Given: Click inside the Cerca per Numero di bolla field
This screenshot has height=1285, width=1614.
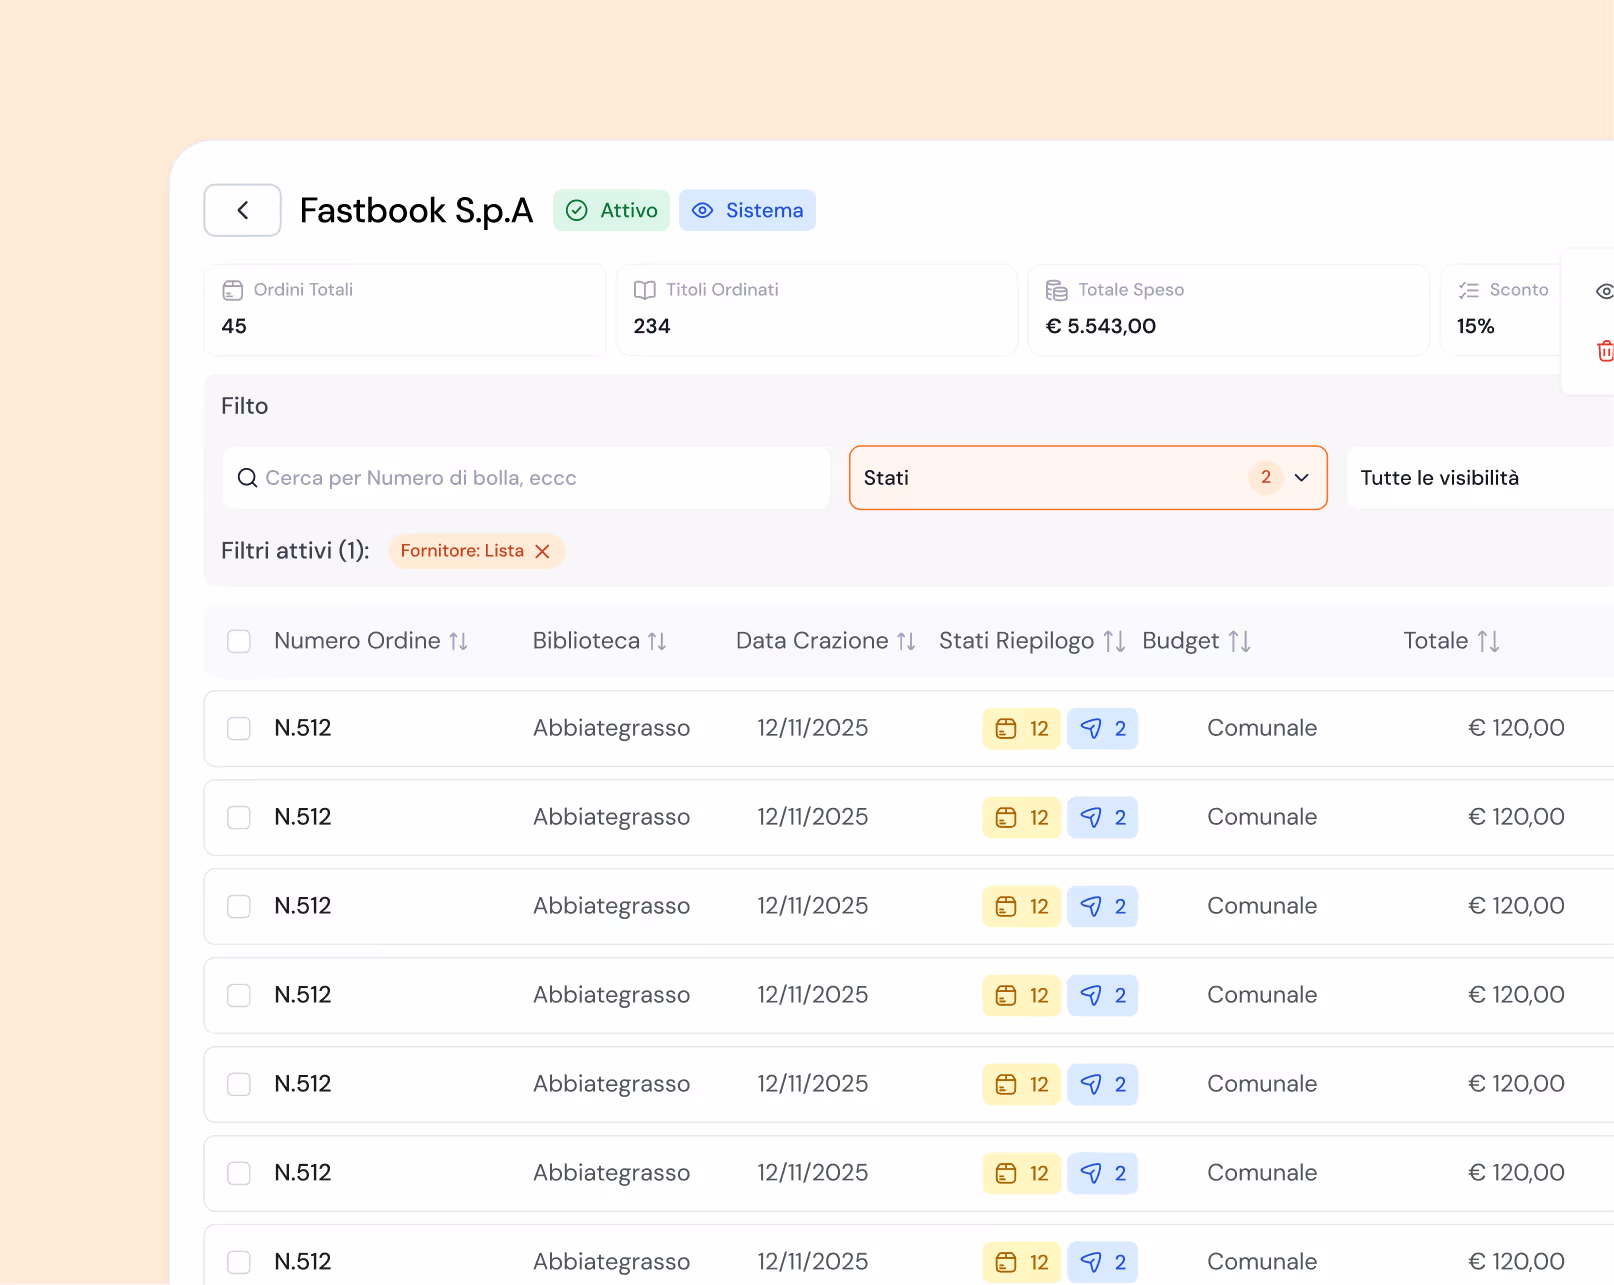Looking at the screenshot, I should (450, 478).
